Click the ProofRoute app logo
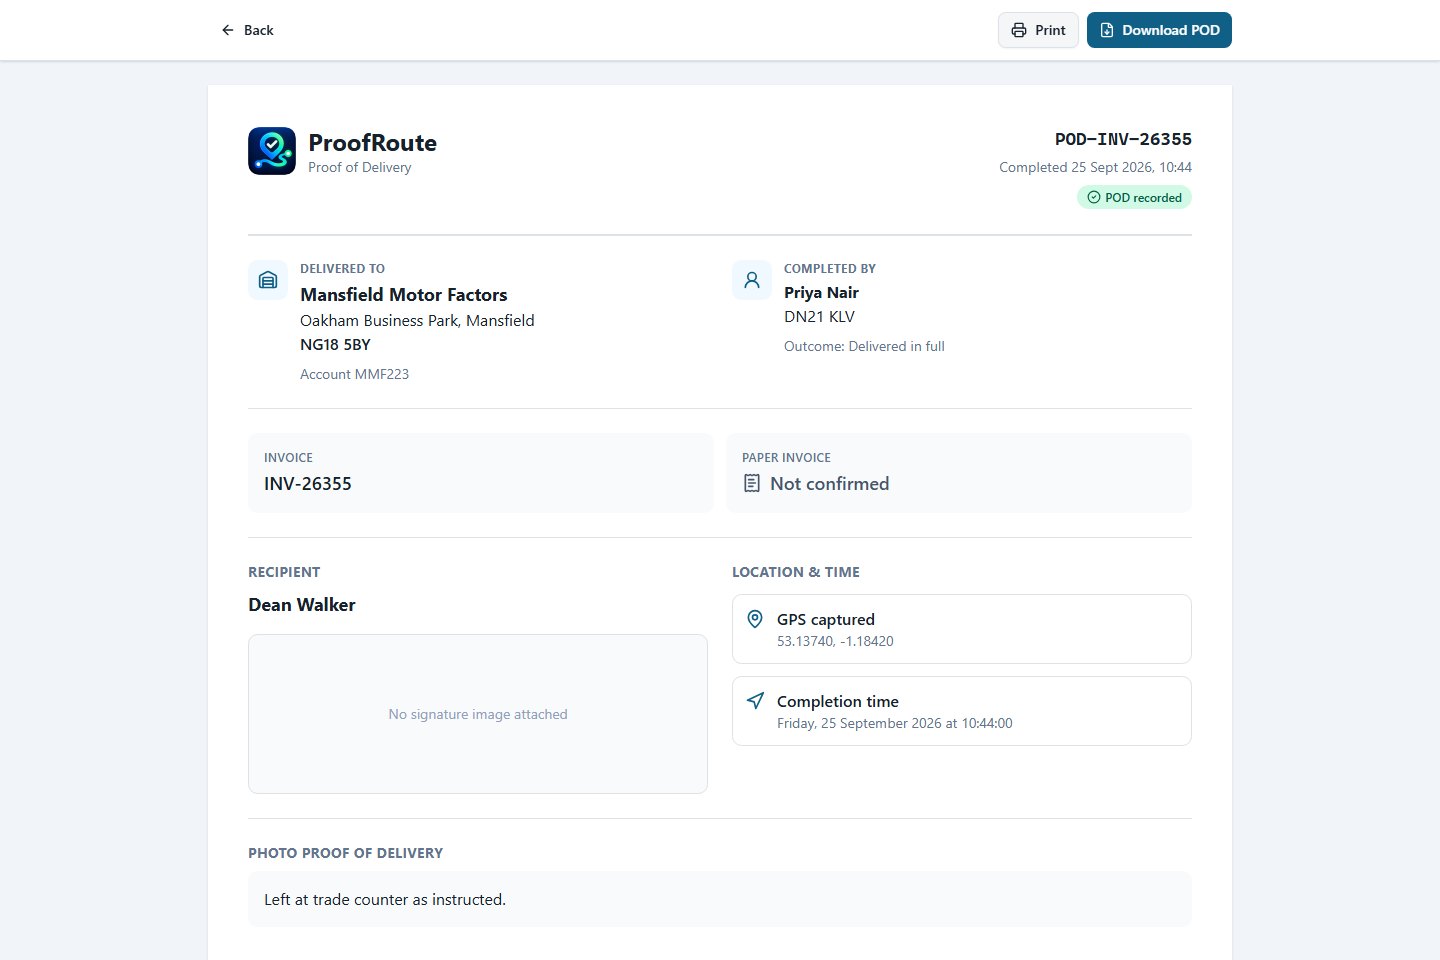Screen dimensions: 1440x960 [x=272, y=151]
